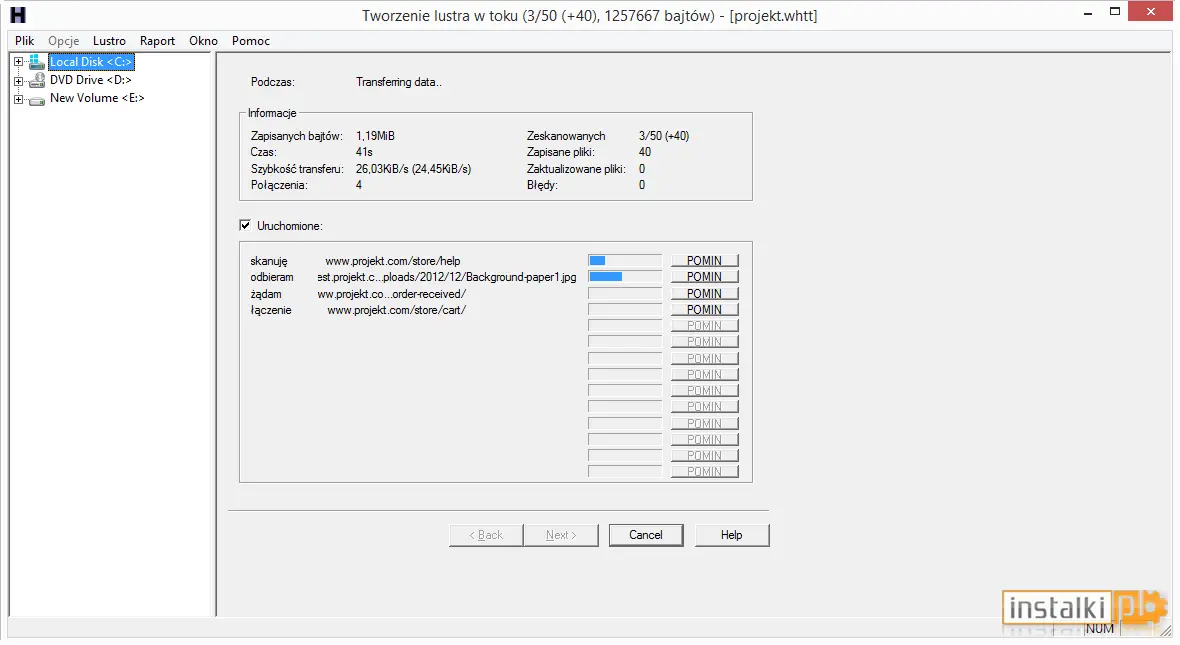1180x645 pixels.
Task: Click the 3/50 (+40) scanned value
Action: [x=664, y=136]
